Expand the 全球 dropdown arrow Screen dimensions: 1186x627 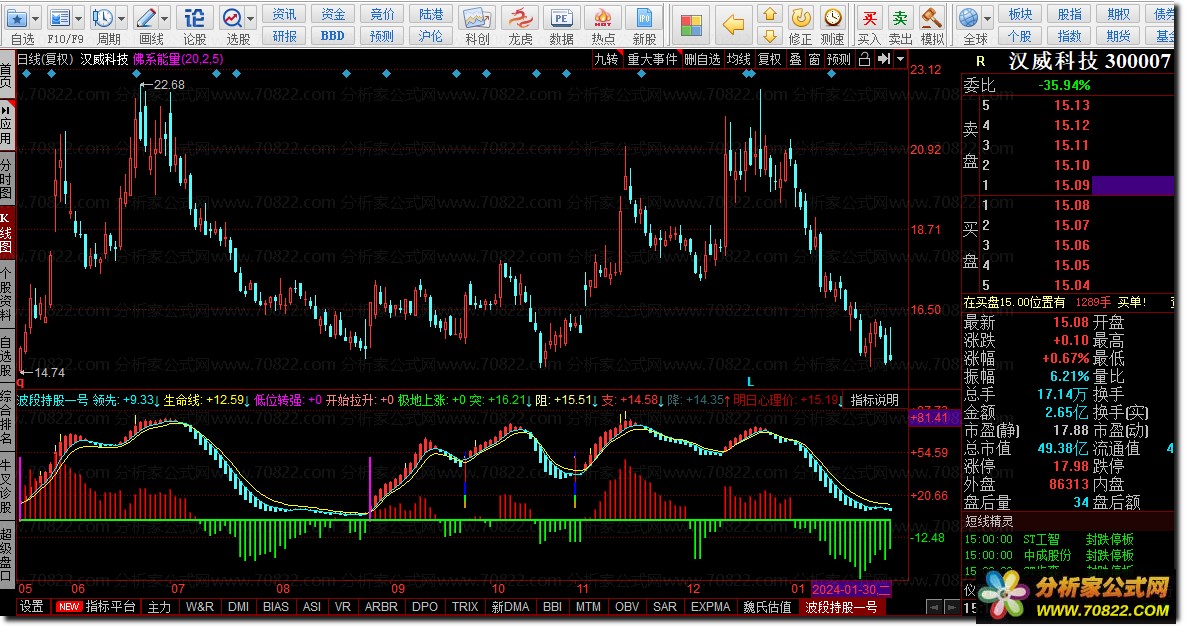pyautogui.click(x=987, y=18)
